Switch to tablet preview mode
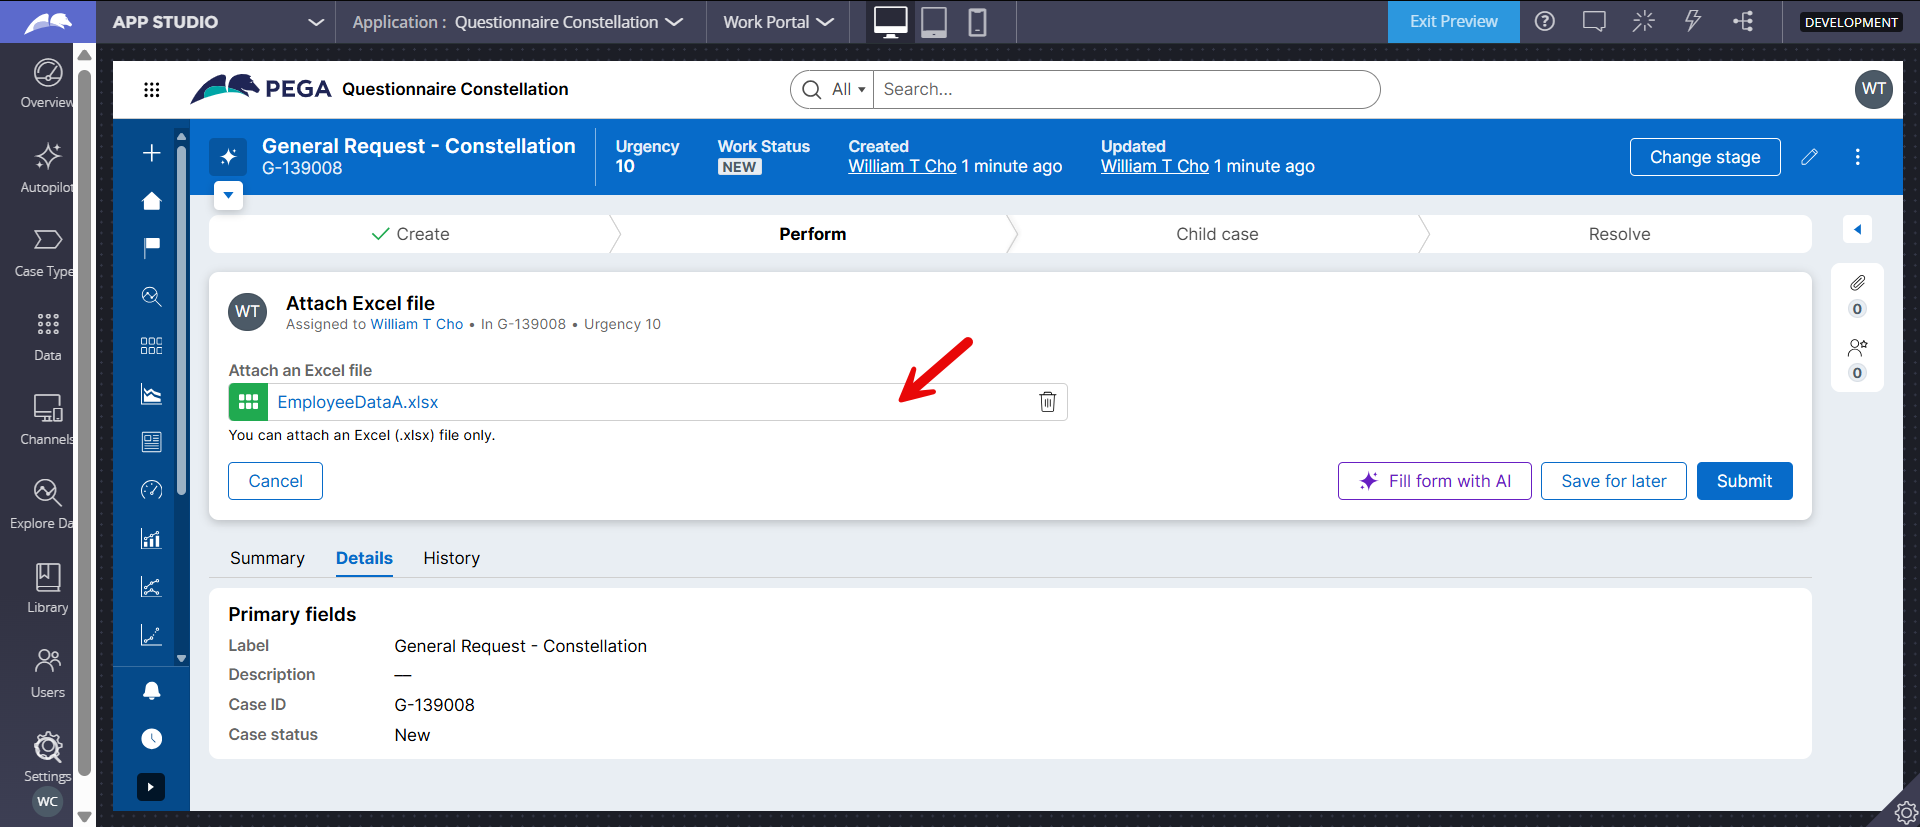The height and width of the screenshot is (827, 1920). tap(934, 21)
